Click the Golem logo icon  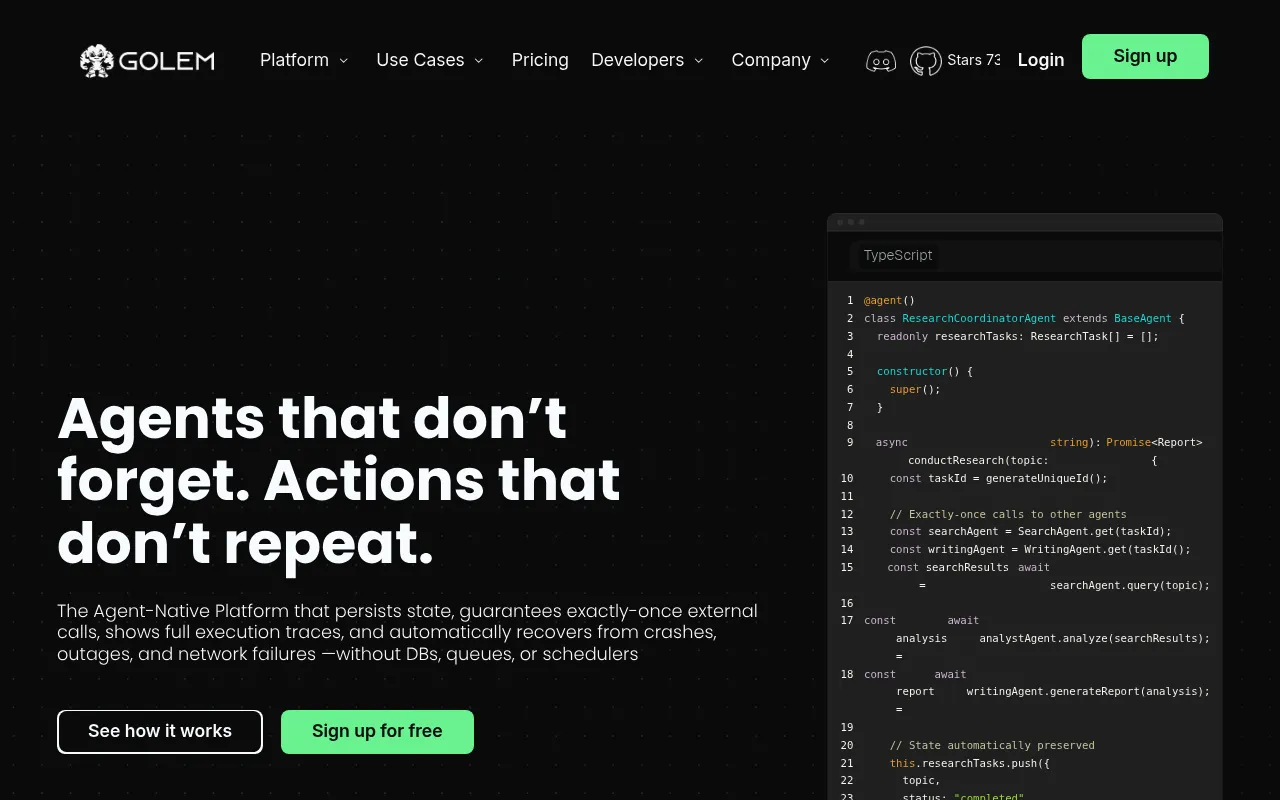click(96, 60)
